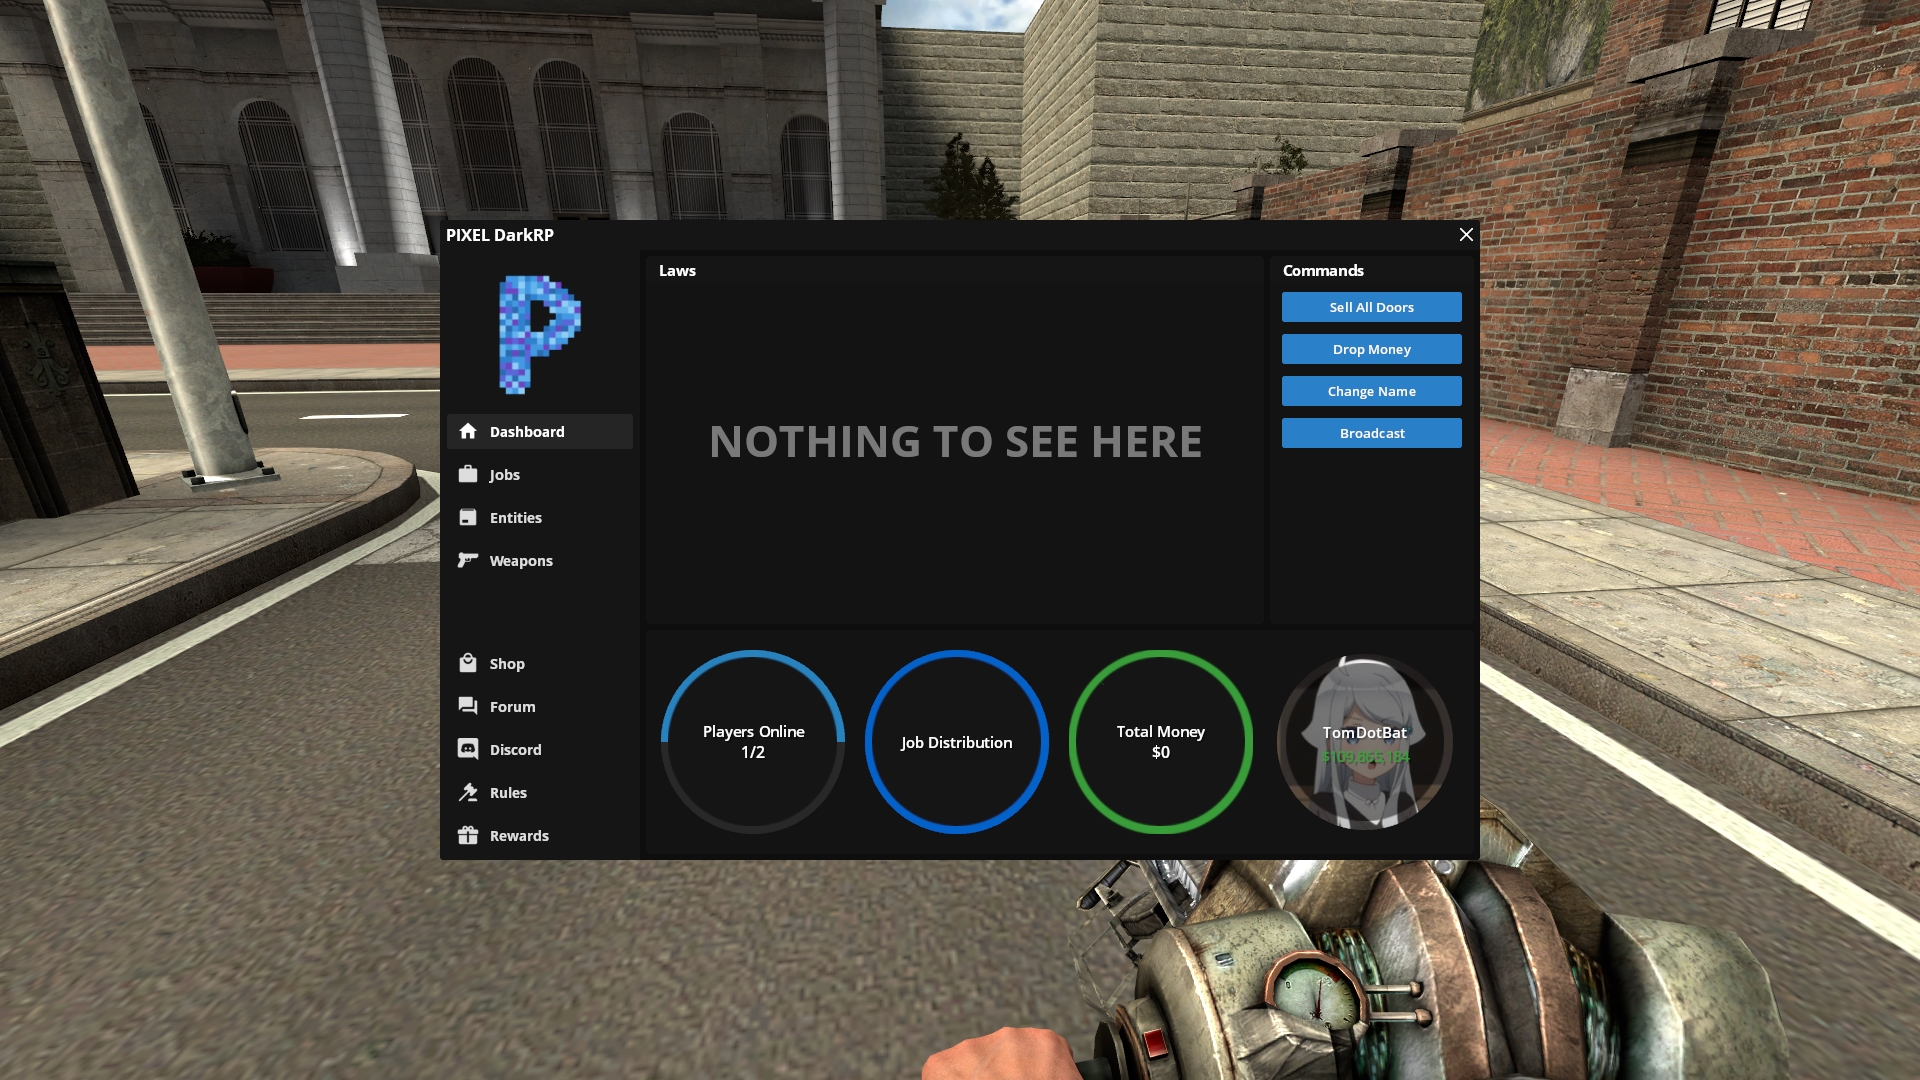Click the Broadcast command button
This screenshot has height=1080, width=1920.
pyautogui.click(x=1371, y=432)
